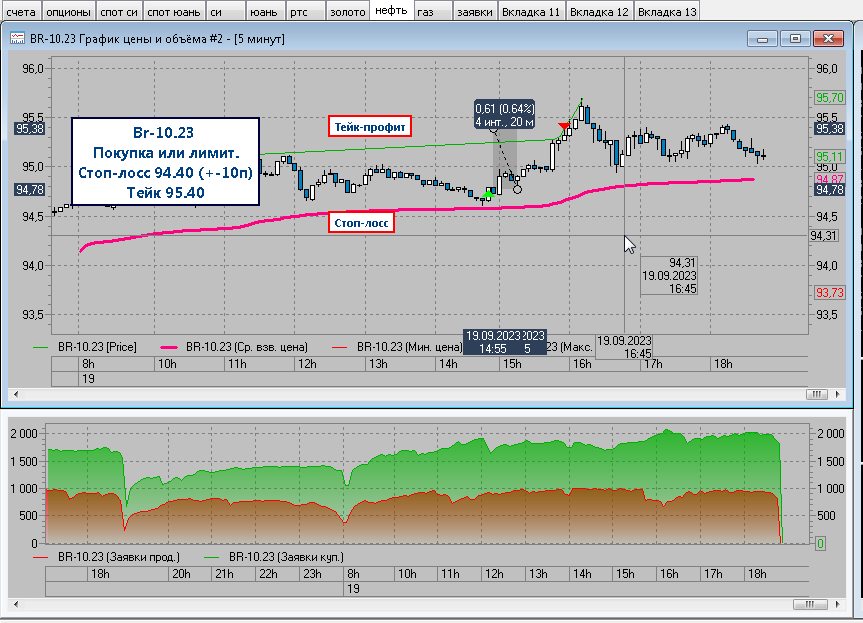Select the Стоп-лосс label box

pyautogui.click(x=361, y=222)
